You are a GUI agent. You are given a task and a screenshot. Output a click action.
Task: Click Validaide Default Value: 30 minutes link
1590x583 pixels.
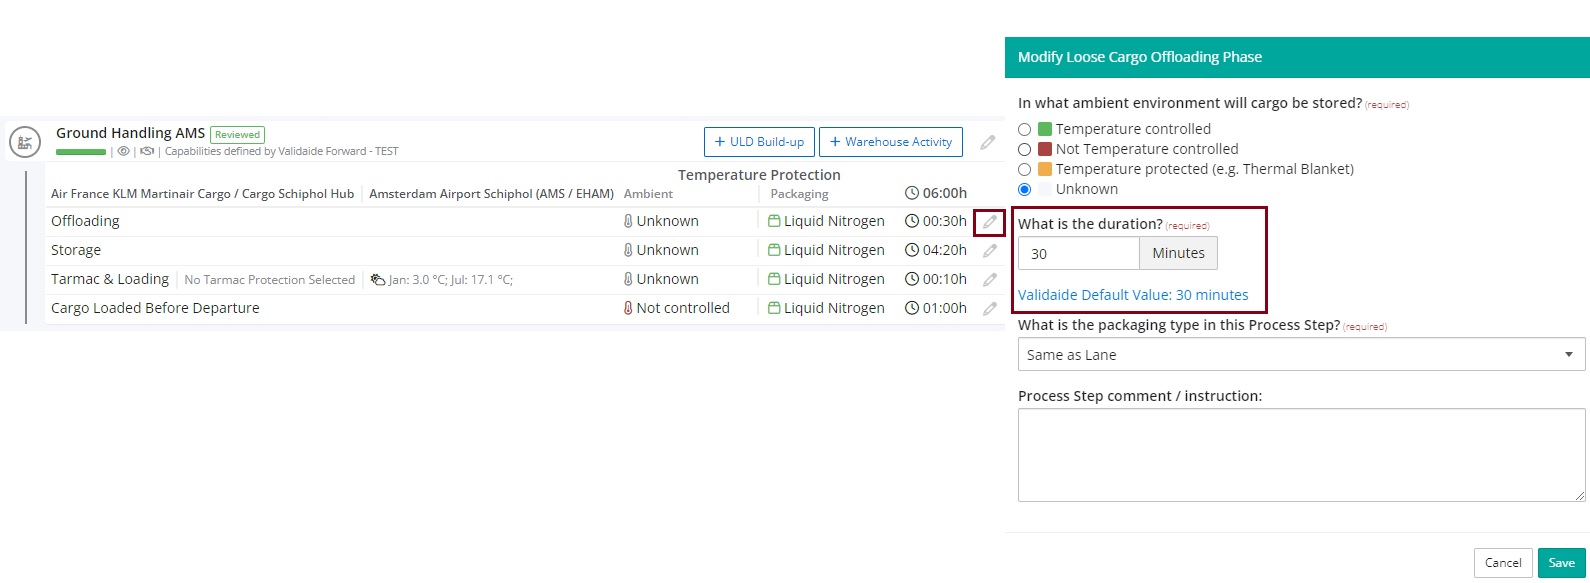pyautogui.click(x=1133, y=295)
